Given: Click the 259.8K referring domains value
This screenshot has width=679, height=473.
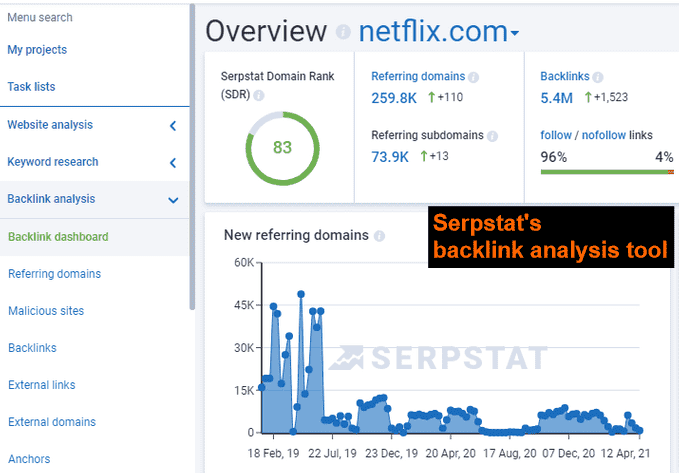Looking at the screenshot, I should pyautogui.click(x=394, y=99).
